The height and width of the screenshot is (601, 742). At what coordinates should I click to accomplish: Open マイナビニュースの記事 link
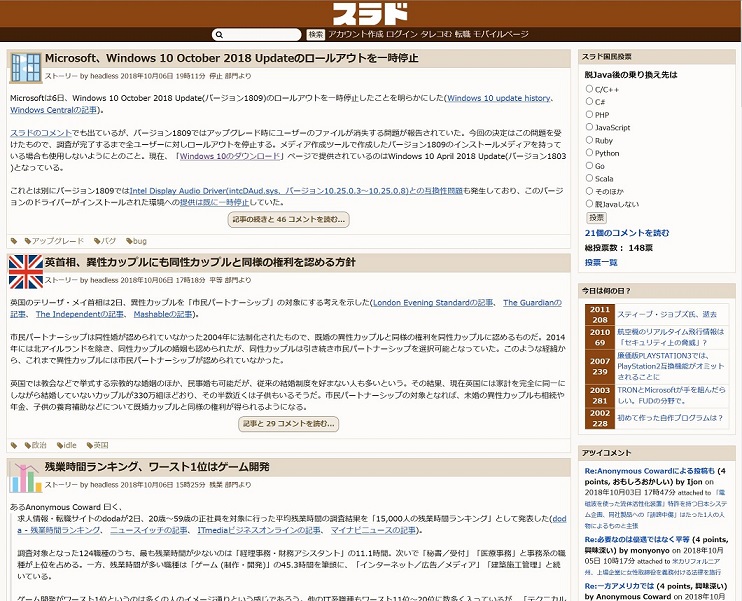coord(374,530)
